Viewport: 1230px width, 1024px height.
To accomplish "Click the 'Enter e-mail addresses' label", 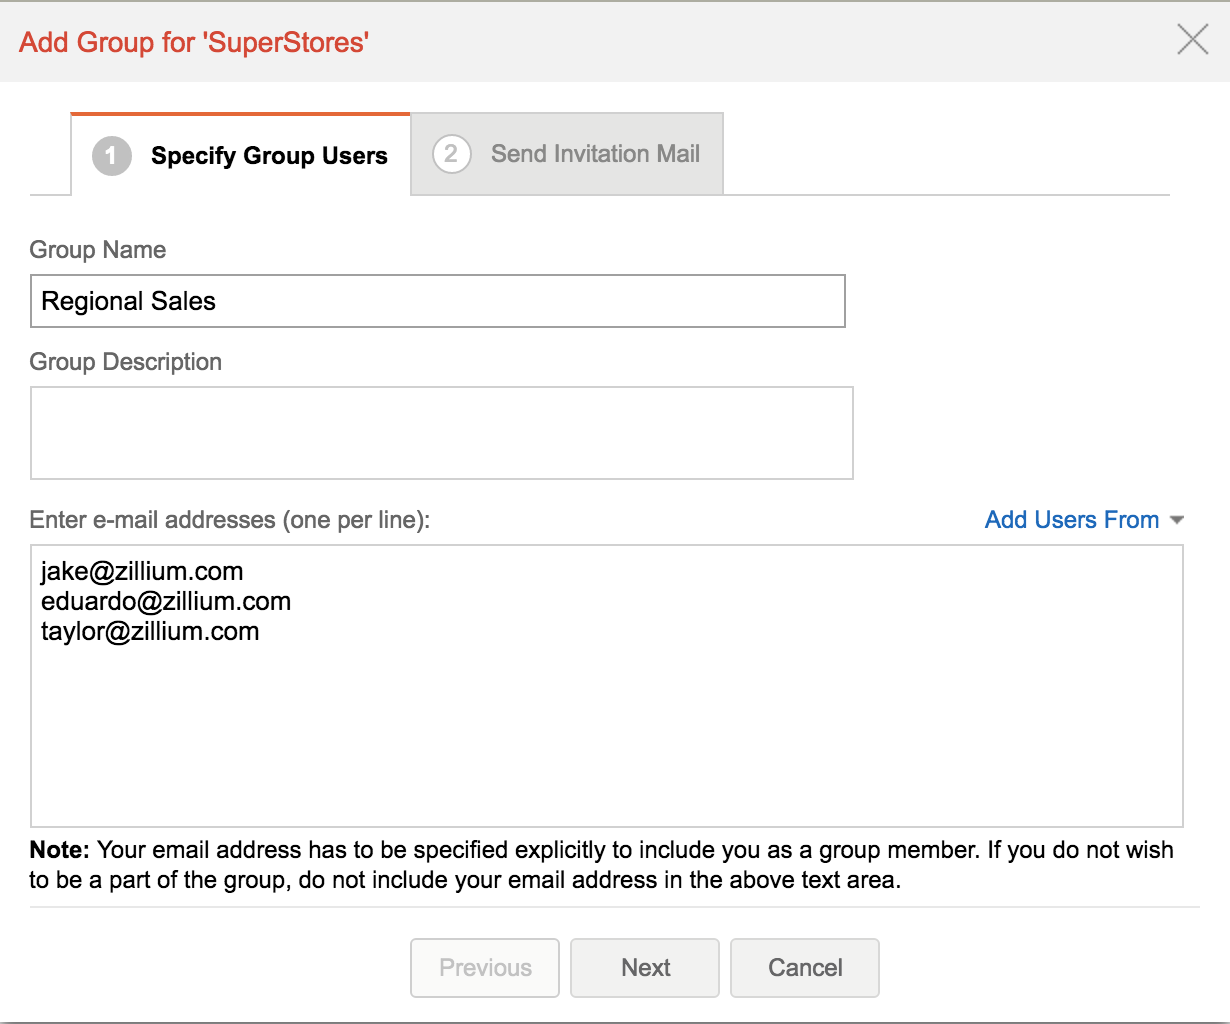I will 229,520.
